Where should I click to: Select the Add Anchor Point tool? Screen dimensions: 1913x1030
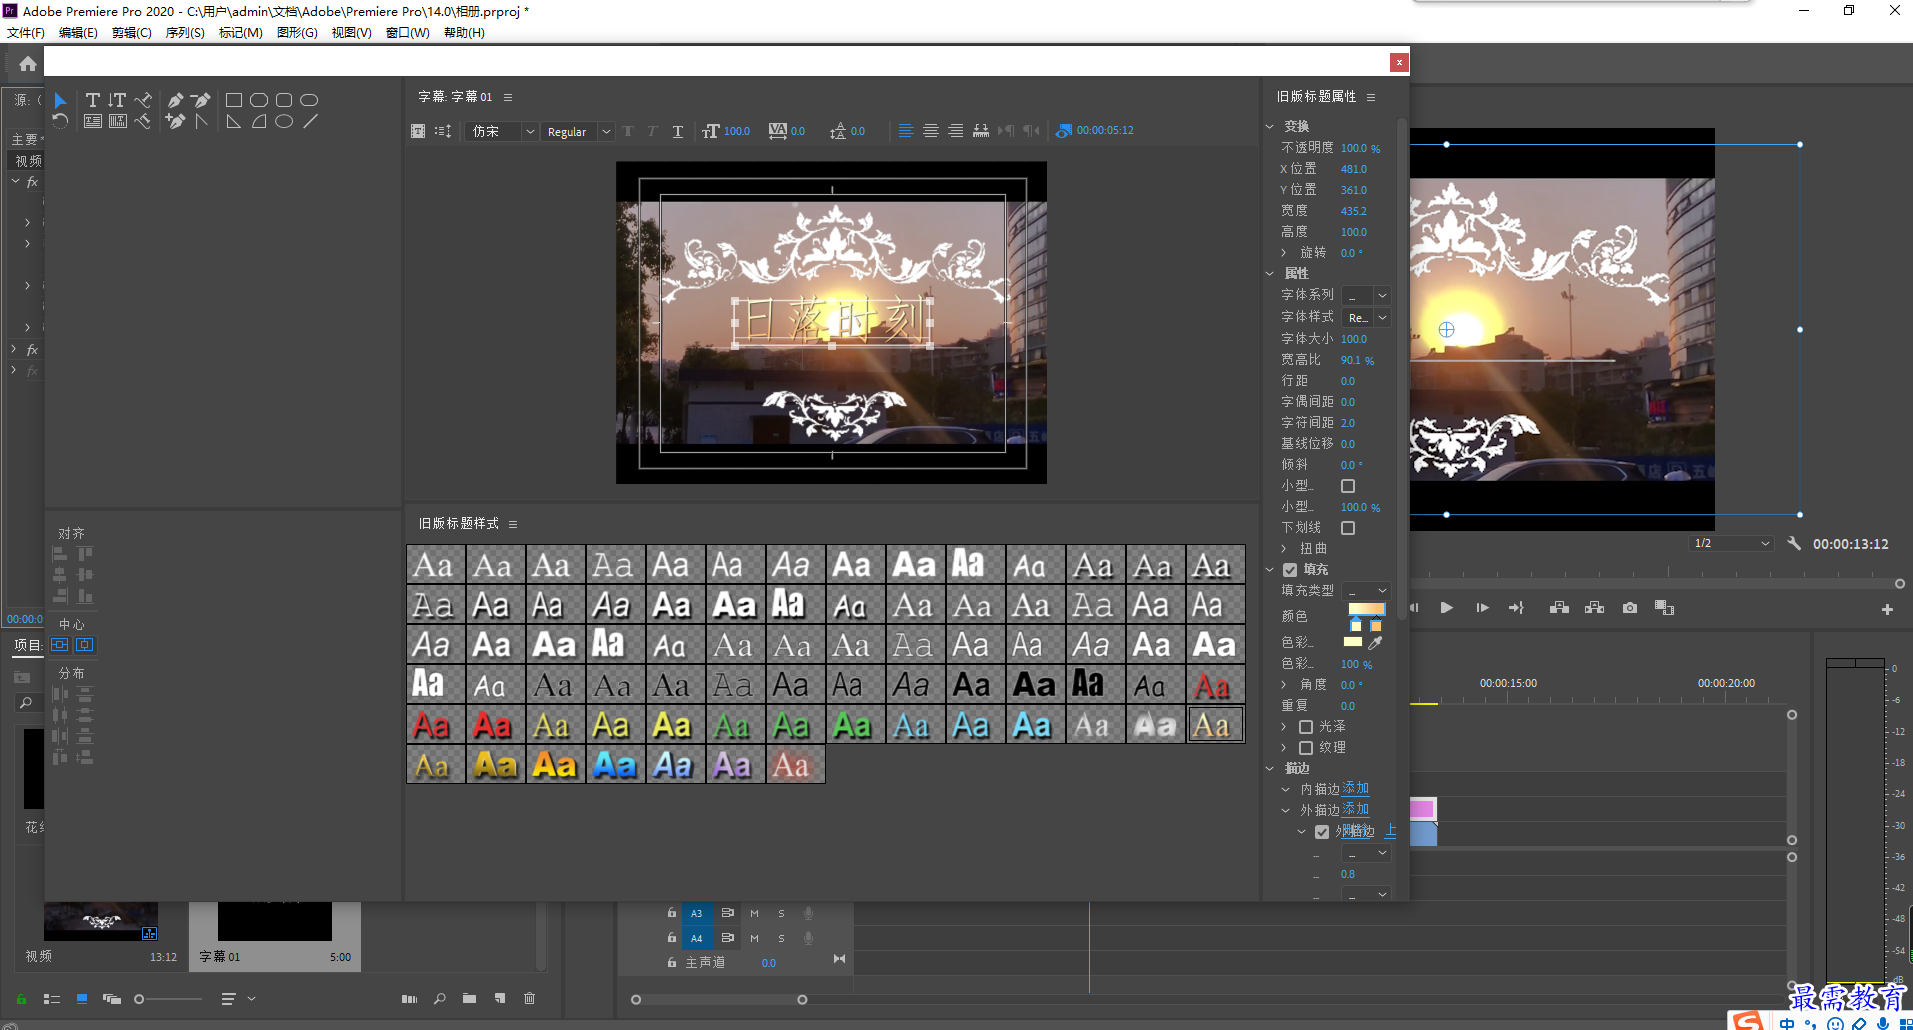(x=175, y=121)
